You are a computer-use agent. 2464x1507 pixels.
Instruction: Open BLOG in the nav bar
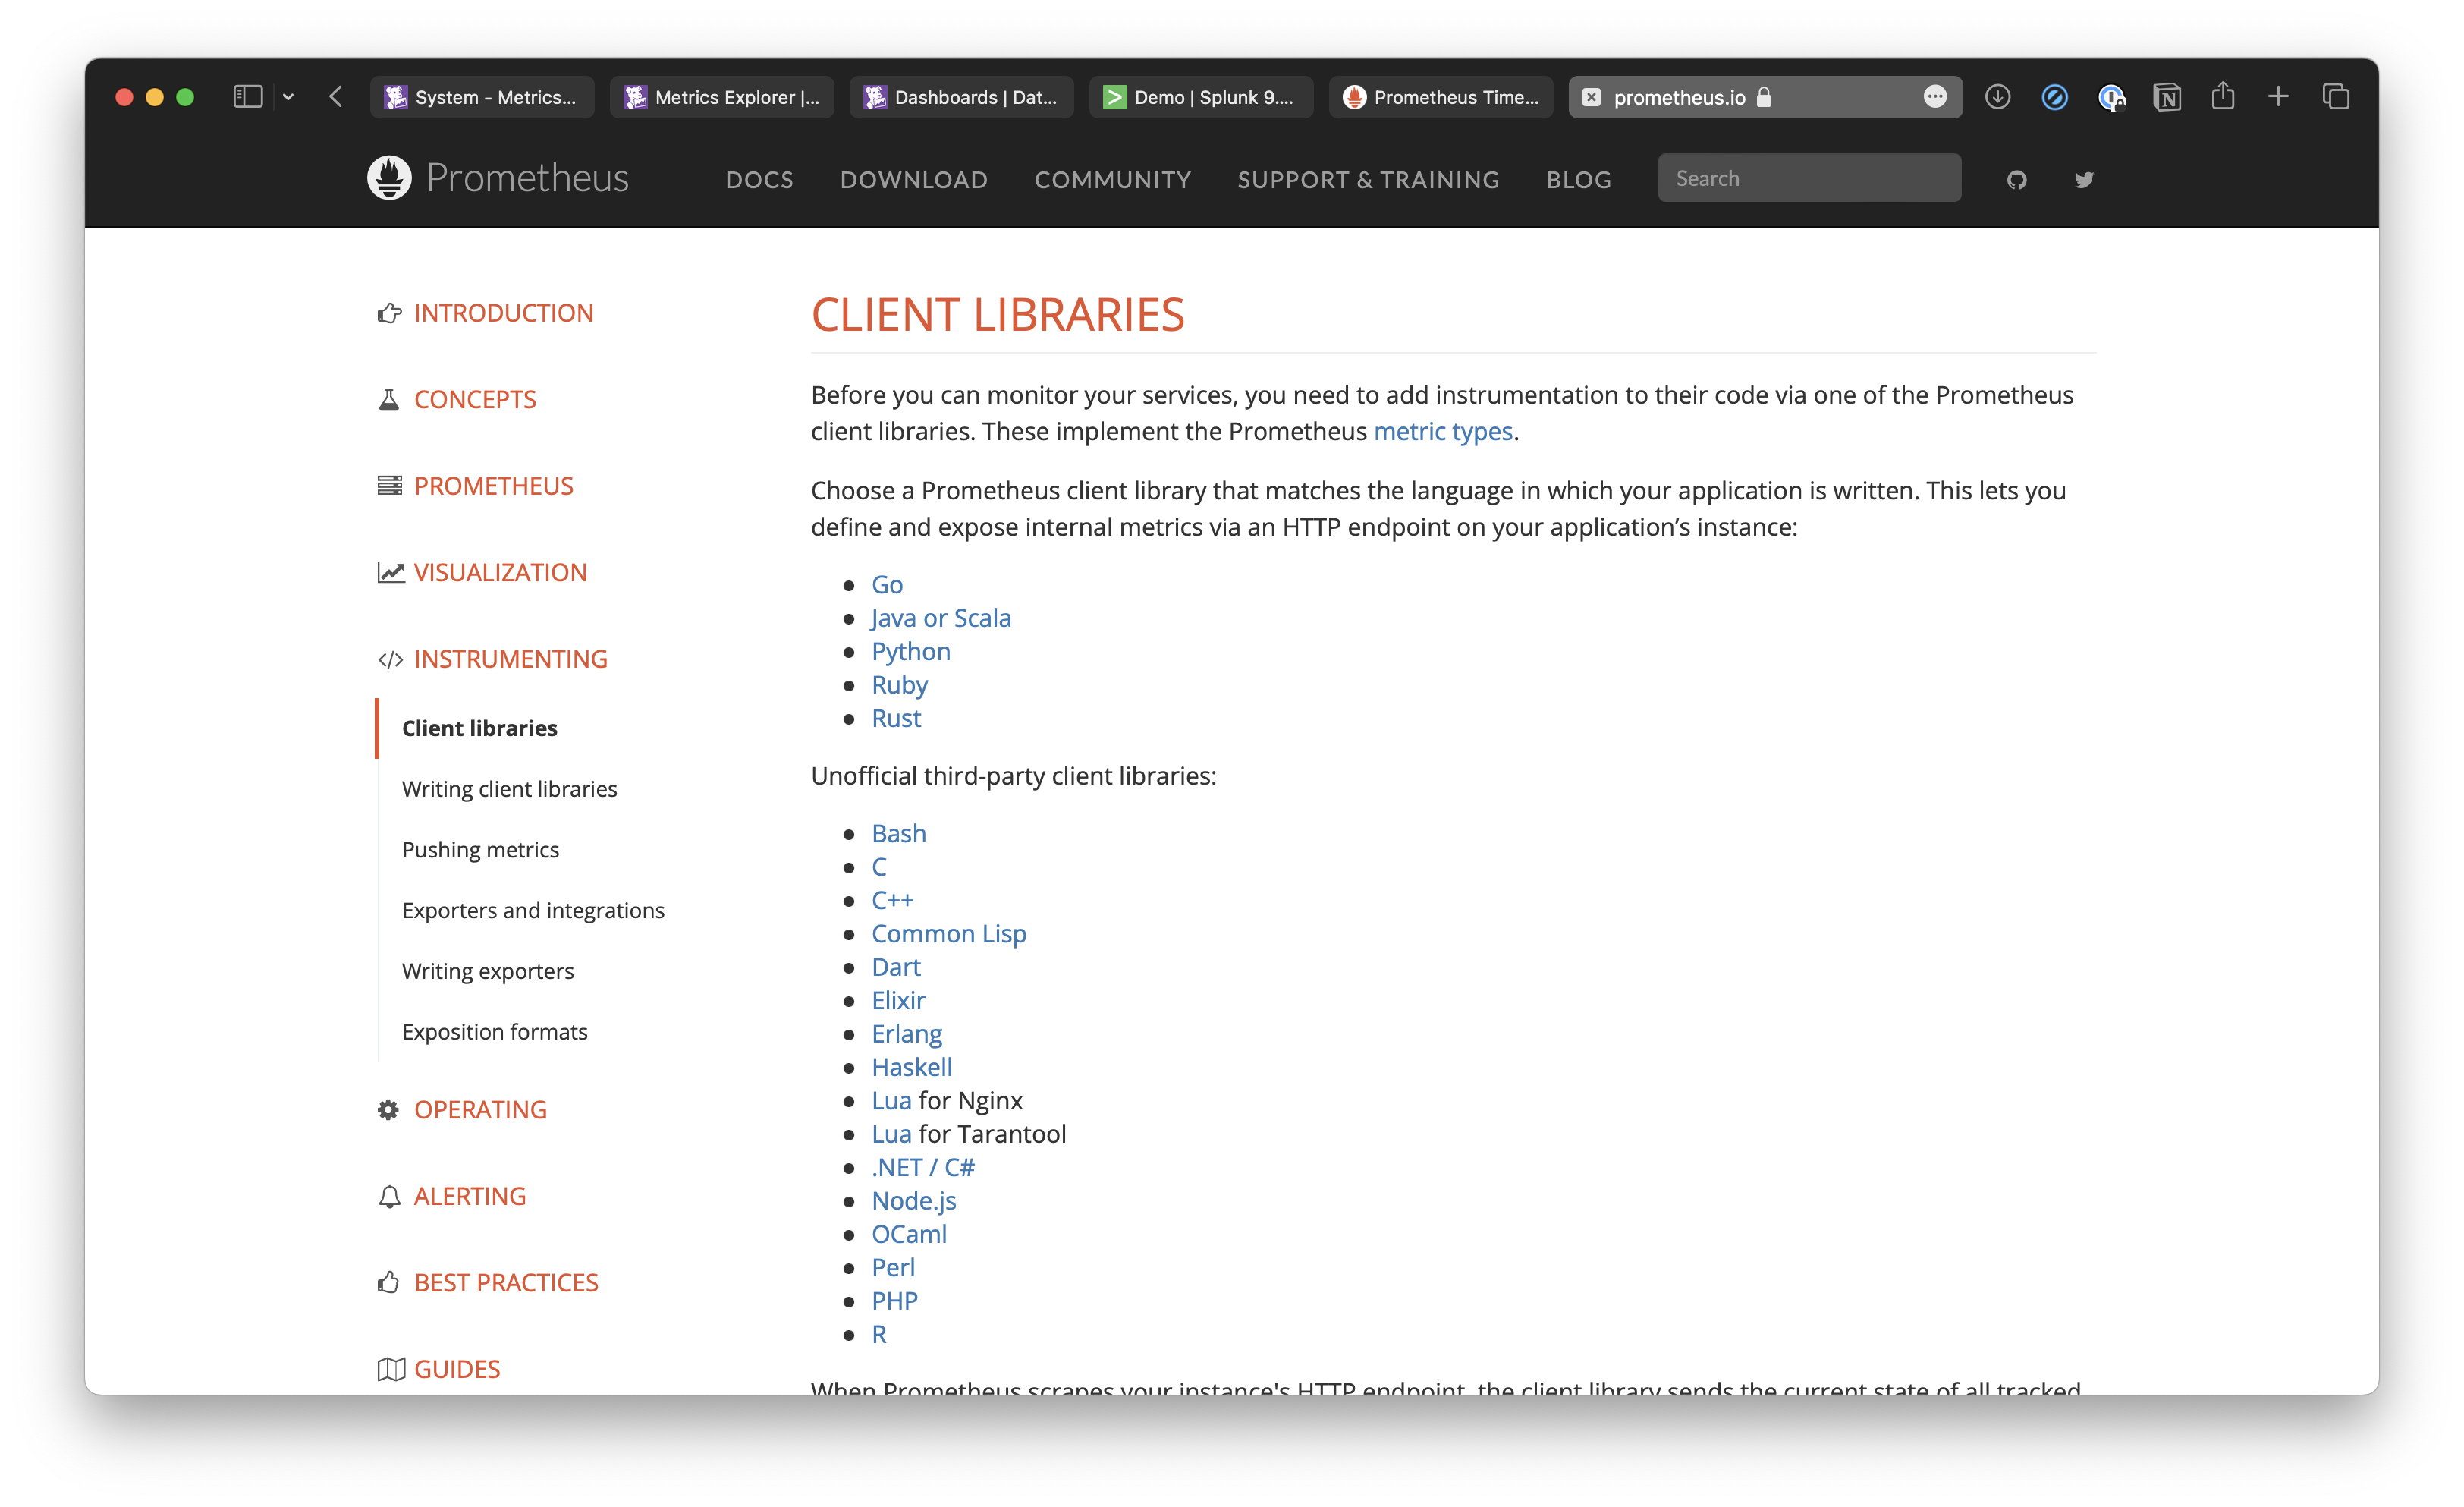(1579, 180)
